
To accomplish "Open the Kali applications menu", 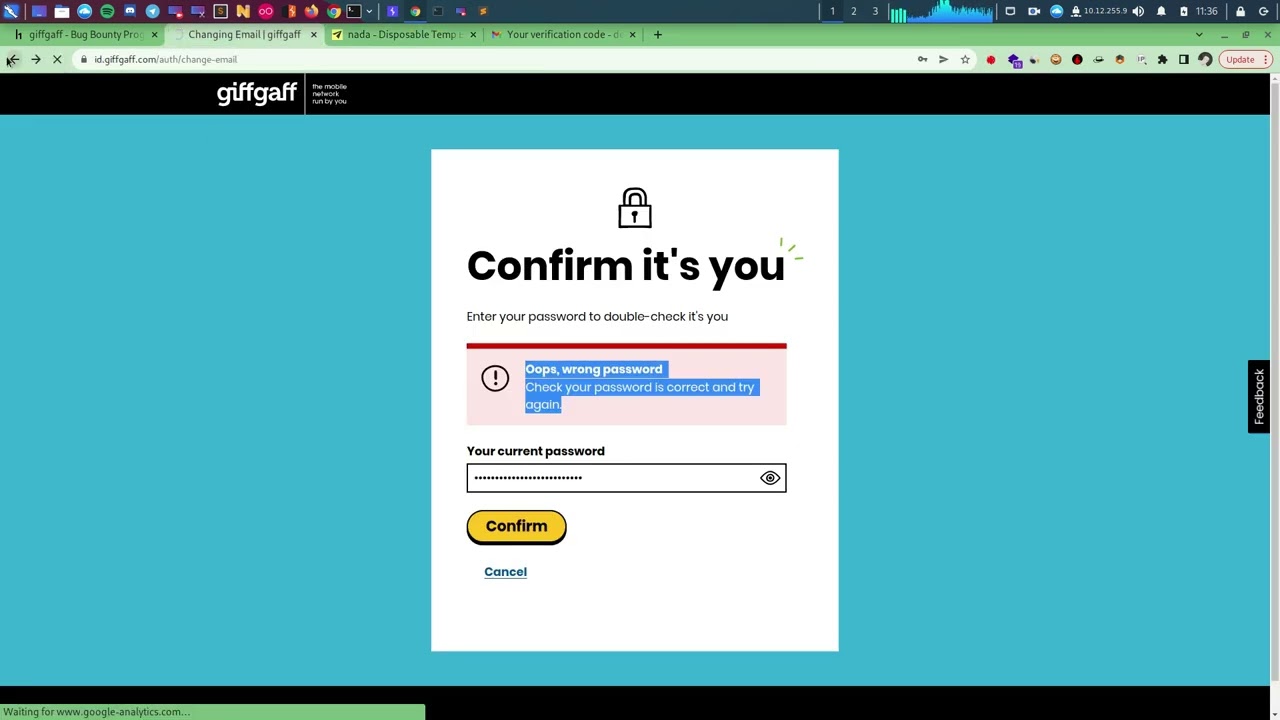I will click(x=11, y=11).
